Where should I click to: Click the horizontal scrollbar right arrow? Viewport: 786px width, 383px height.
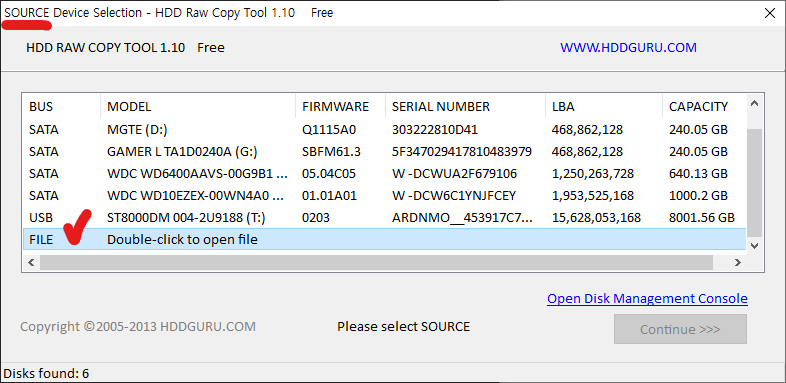pos(737,262)
